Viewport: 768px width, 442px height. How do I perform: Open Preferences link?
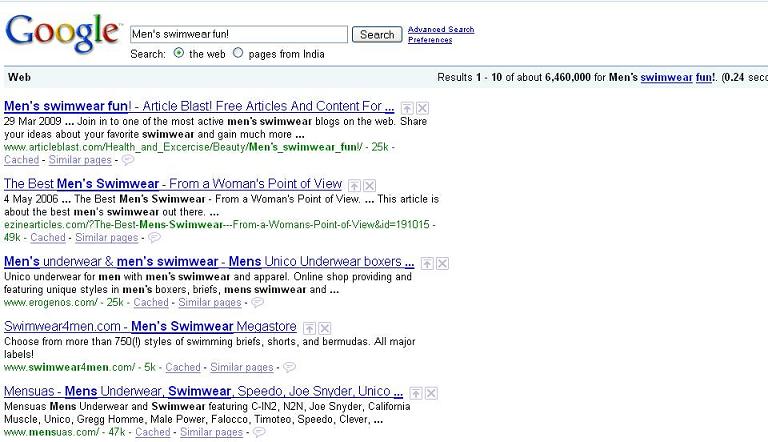(430, 40)
